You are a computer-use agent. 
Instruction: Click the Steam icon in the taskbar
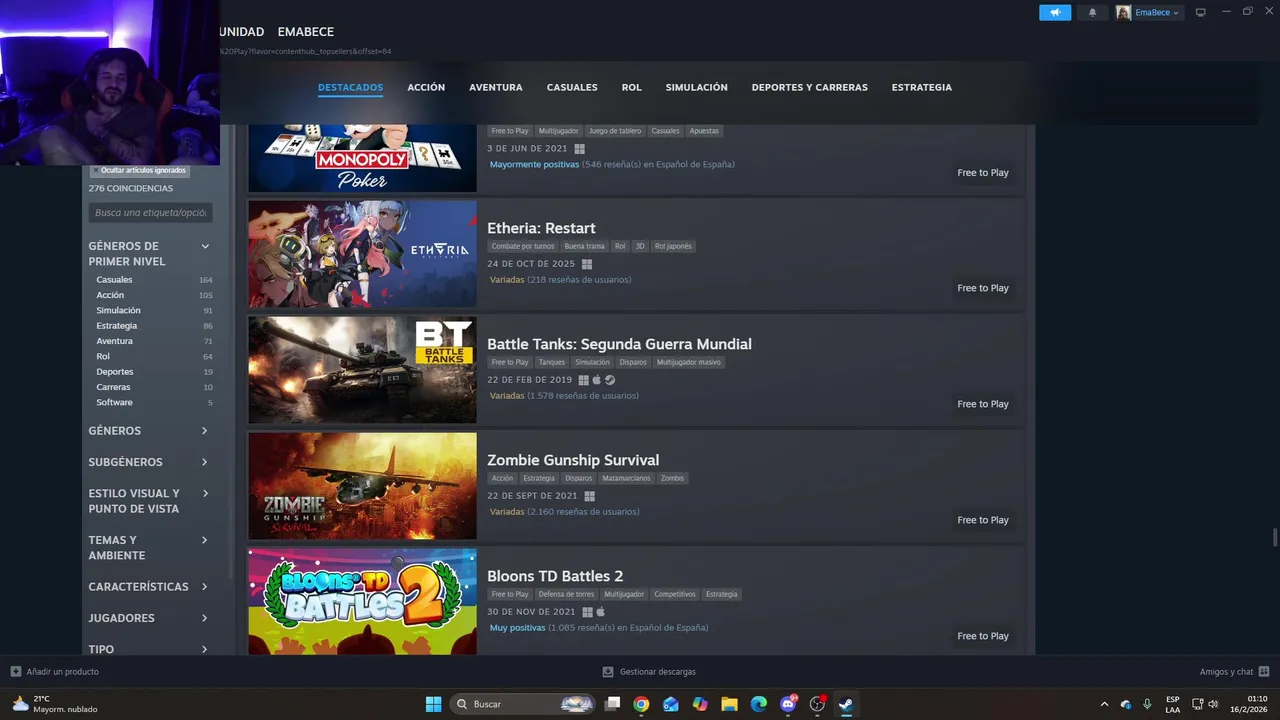(x=846, y=704)
